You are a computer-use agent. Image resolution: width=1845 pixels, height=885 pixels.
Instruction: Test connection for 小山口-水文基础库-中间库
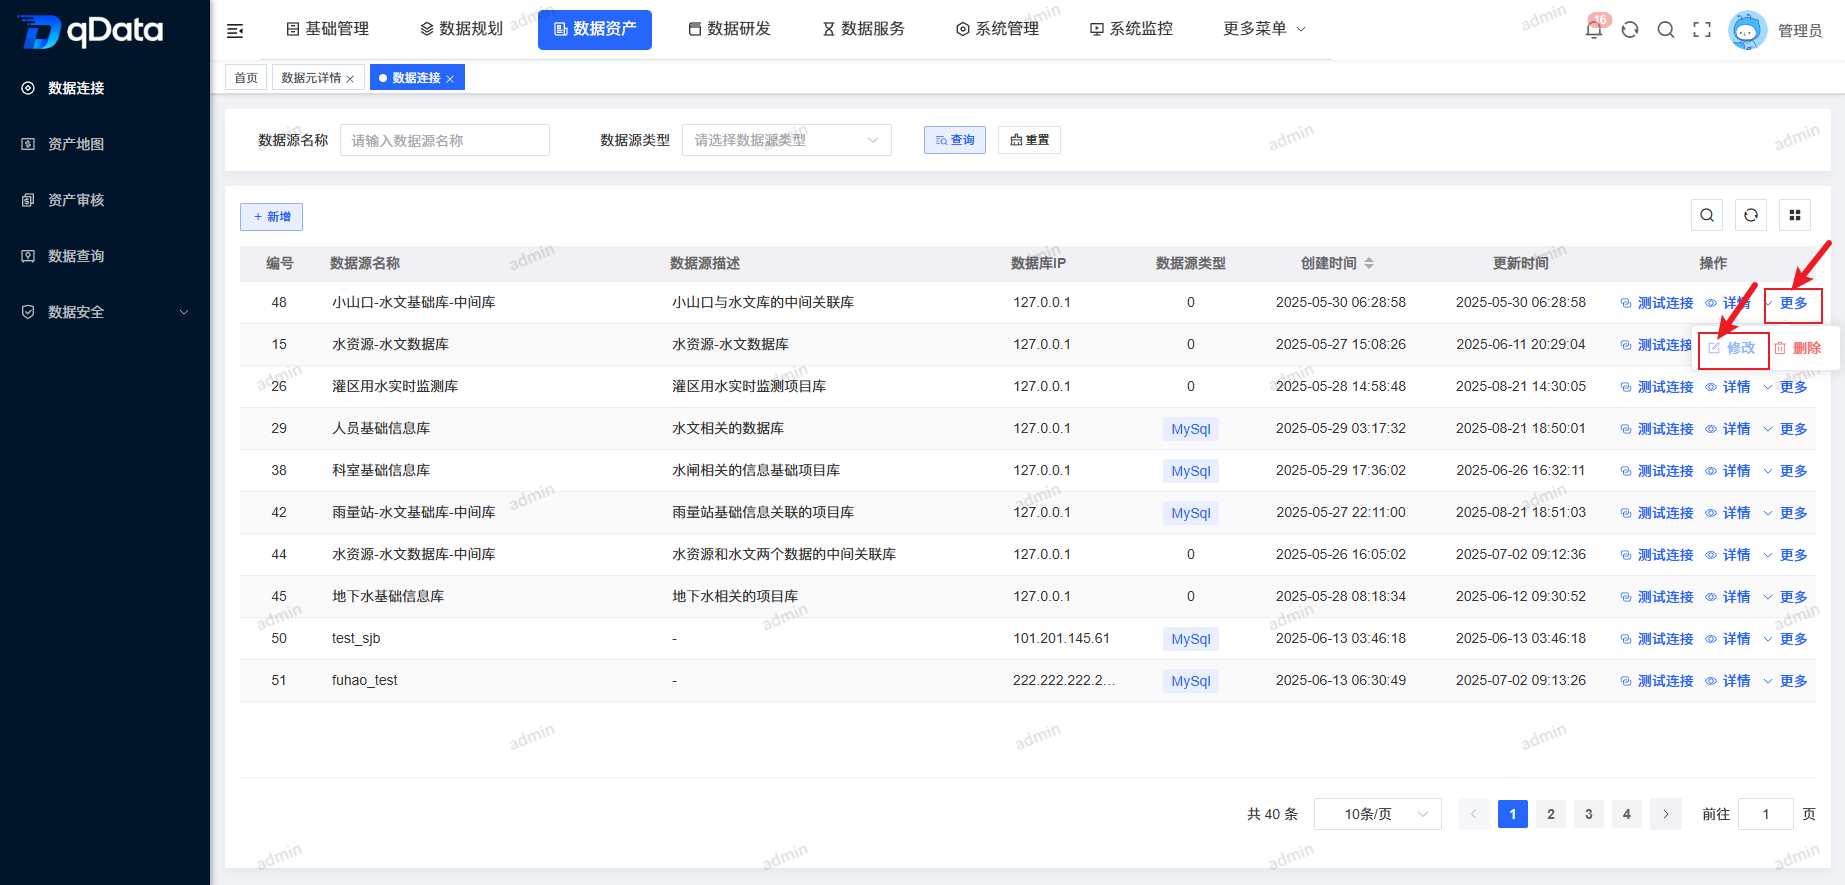click(x=1657, y=303)
